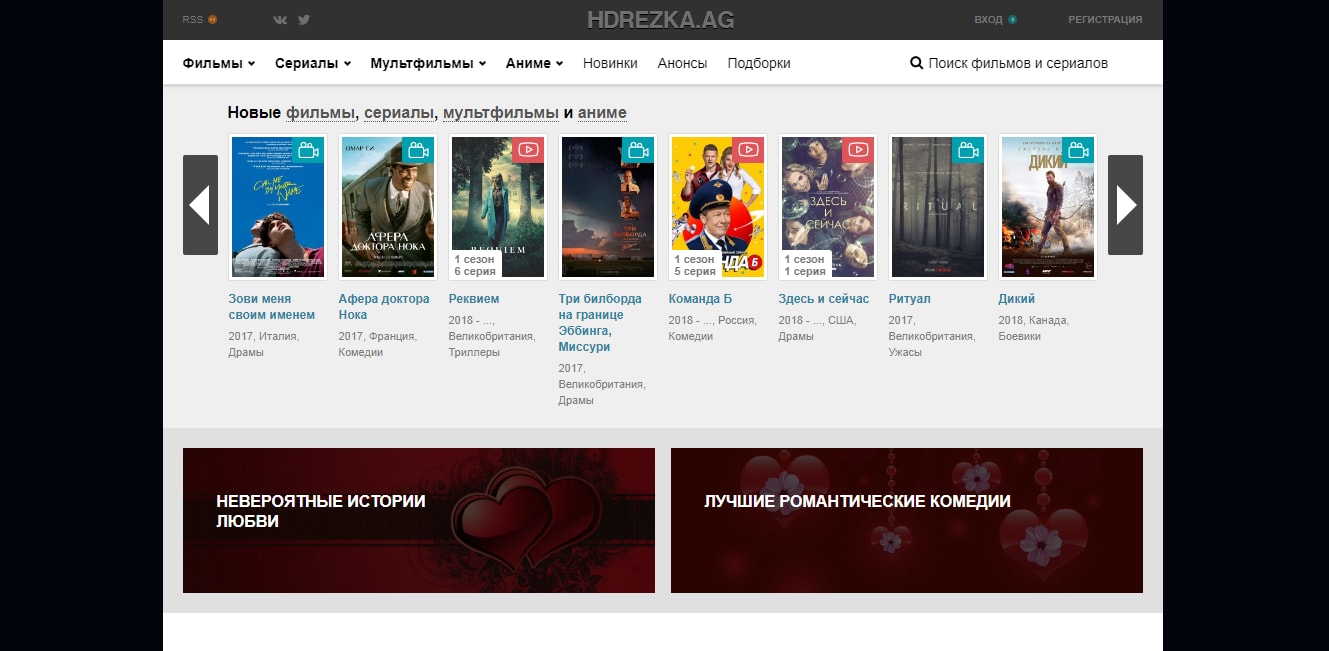Open the VK social icon

(280, 20)
